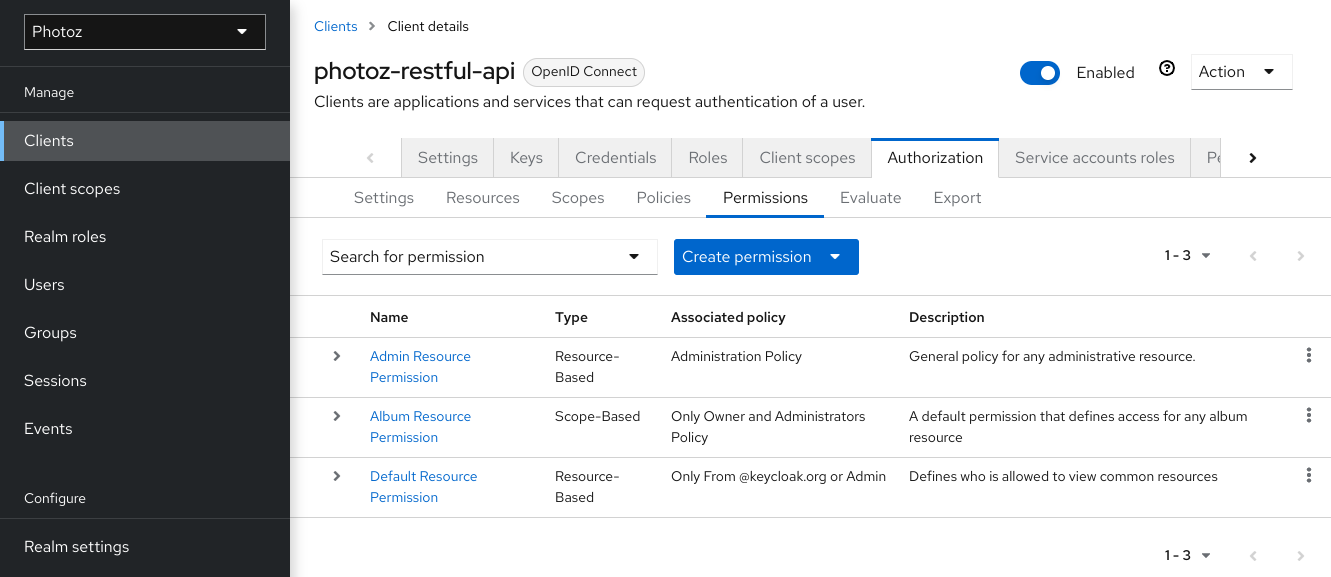Open the 1-3 pagination dropdown
The image size is (1331, 577).
point(1186,256)
